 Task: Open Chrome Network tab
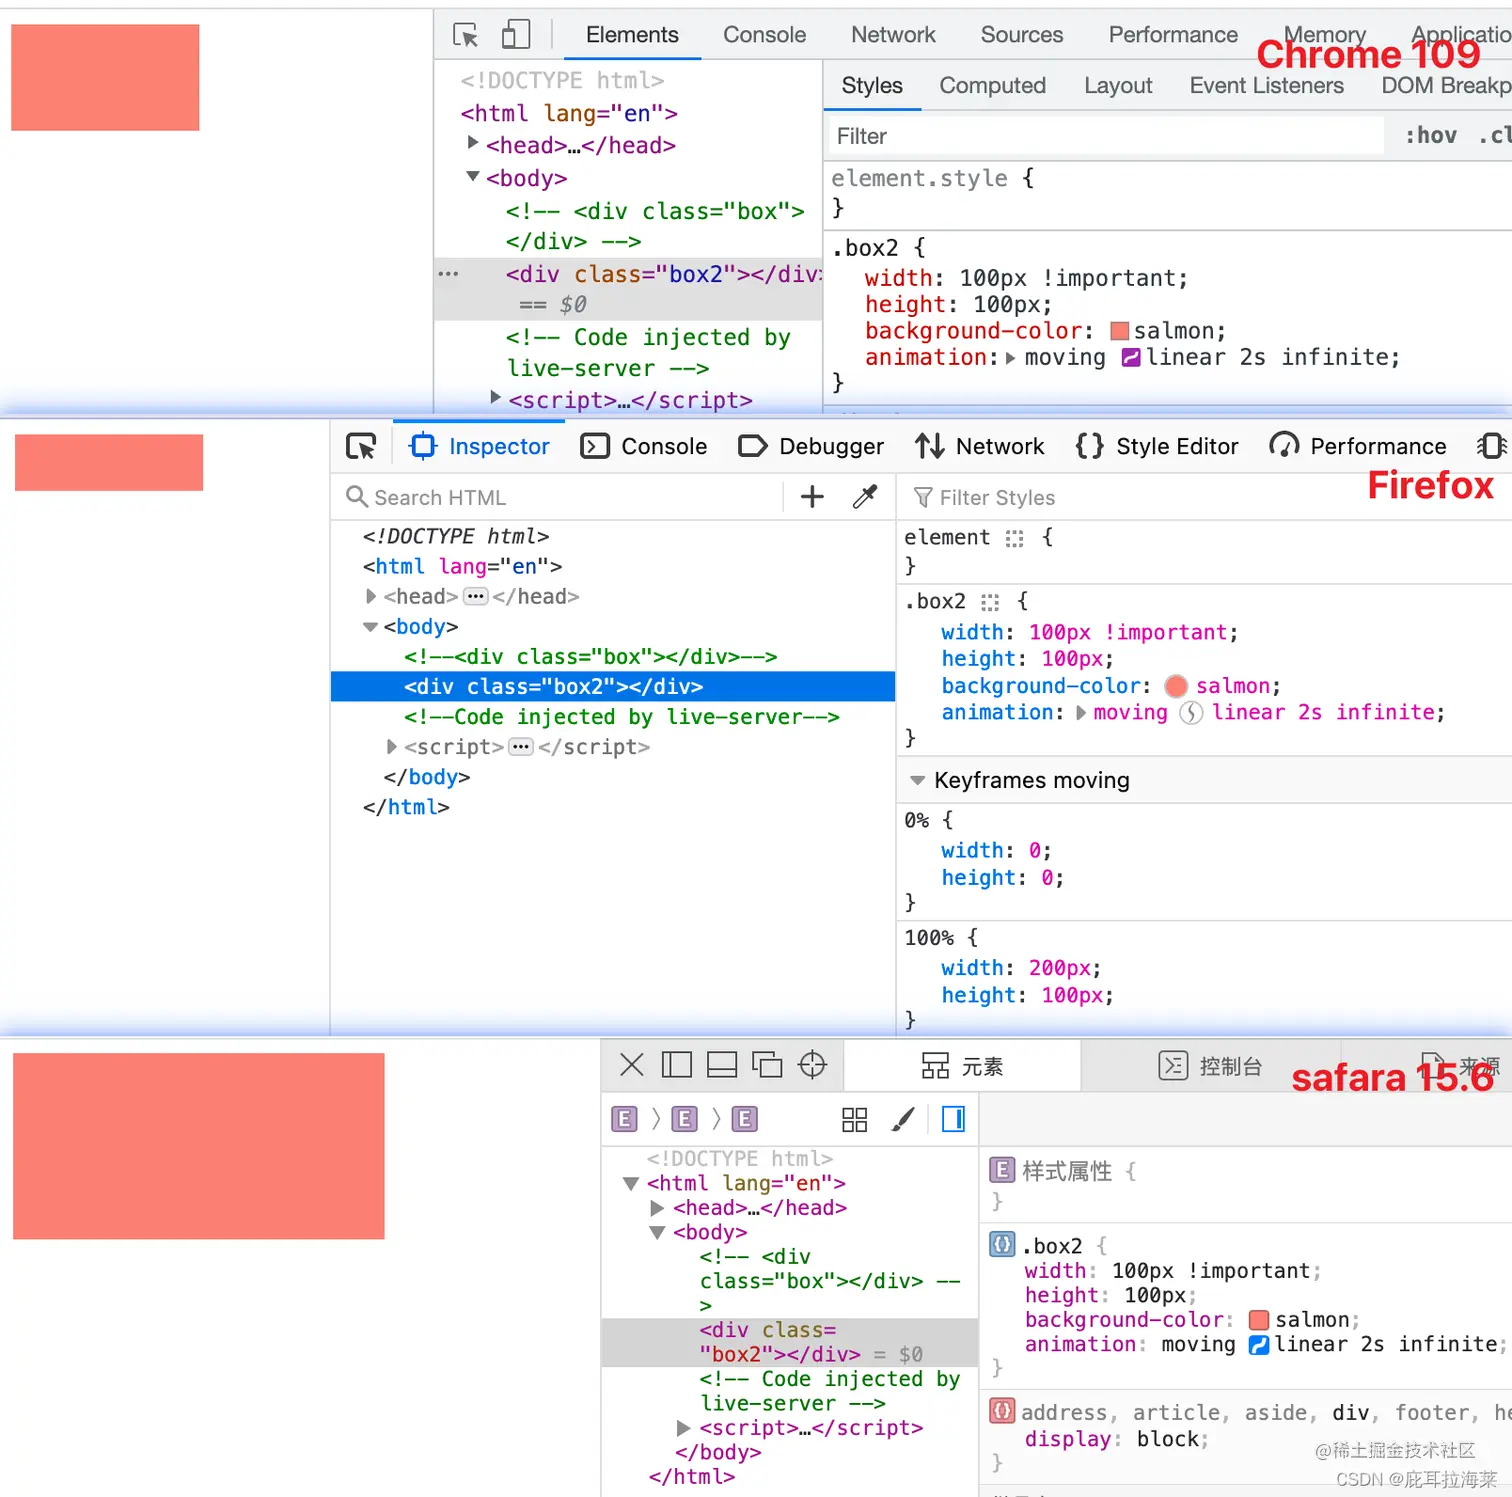point(893,35)
